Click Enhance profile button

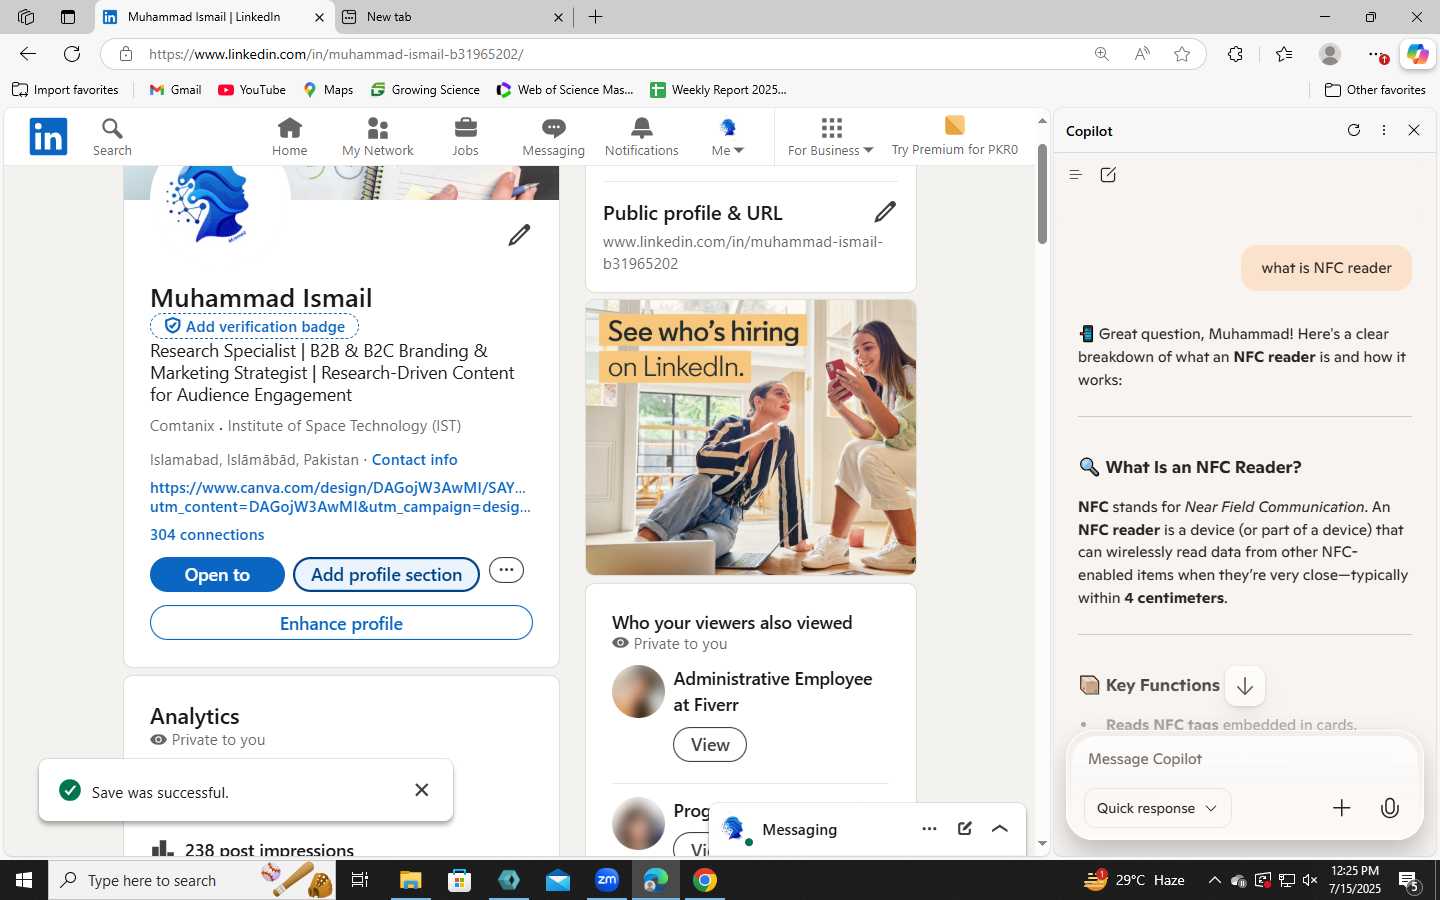(x=341, y=623)
